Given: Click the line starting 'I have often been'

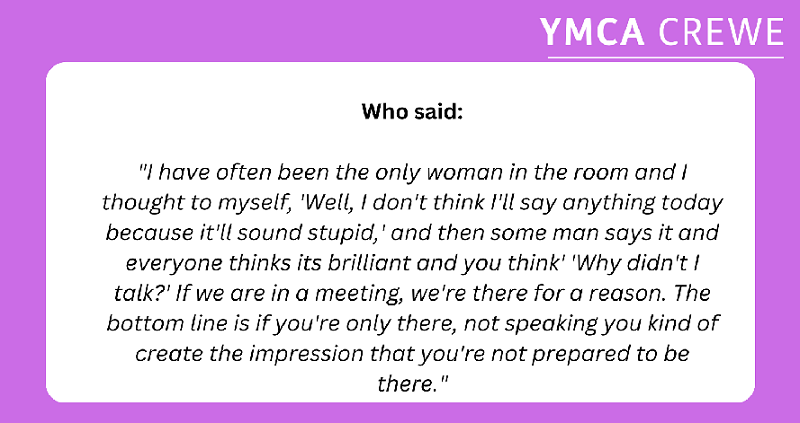Looking at the screenshot, I should click(412, 173).
